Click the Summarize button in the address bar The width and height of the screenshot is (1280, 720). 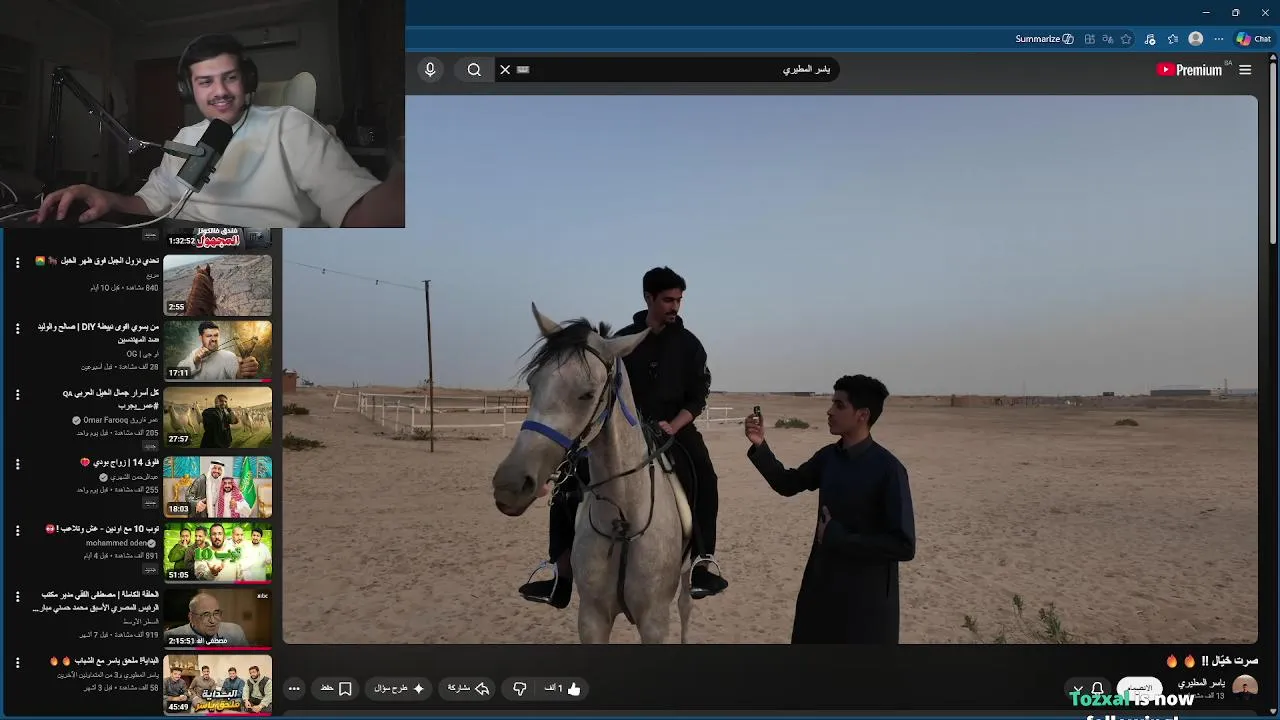coord(1044,39)
